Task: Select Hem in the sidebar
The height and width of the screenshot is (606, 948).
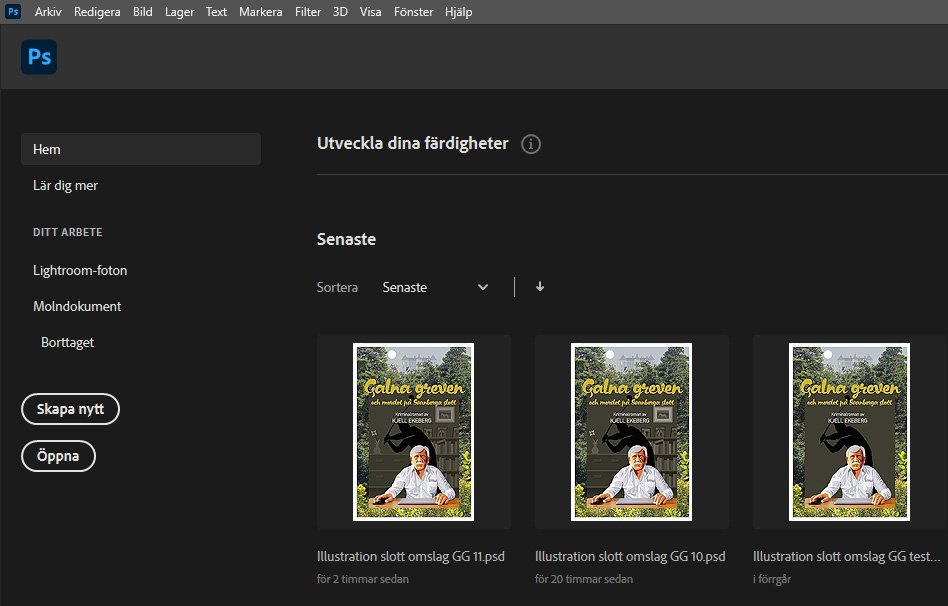Action: [140, 149]
